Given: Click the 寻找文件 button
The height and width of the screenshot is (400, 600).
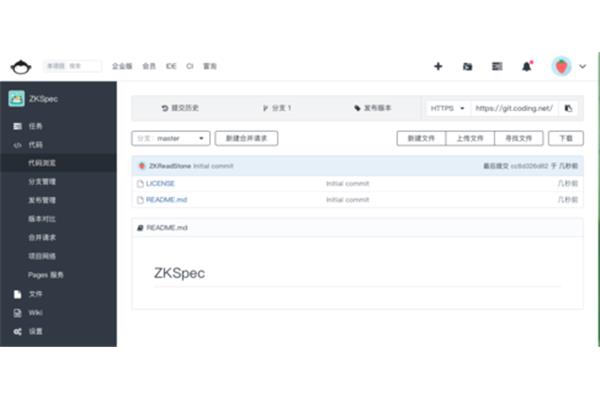Looking at the screenshot, I should click(x=518, y=138).
